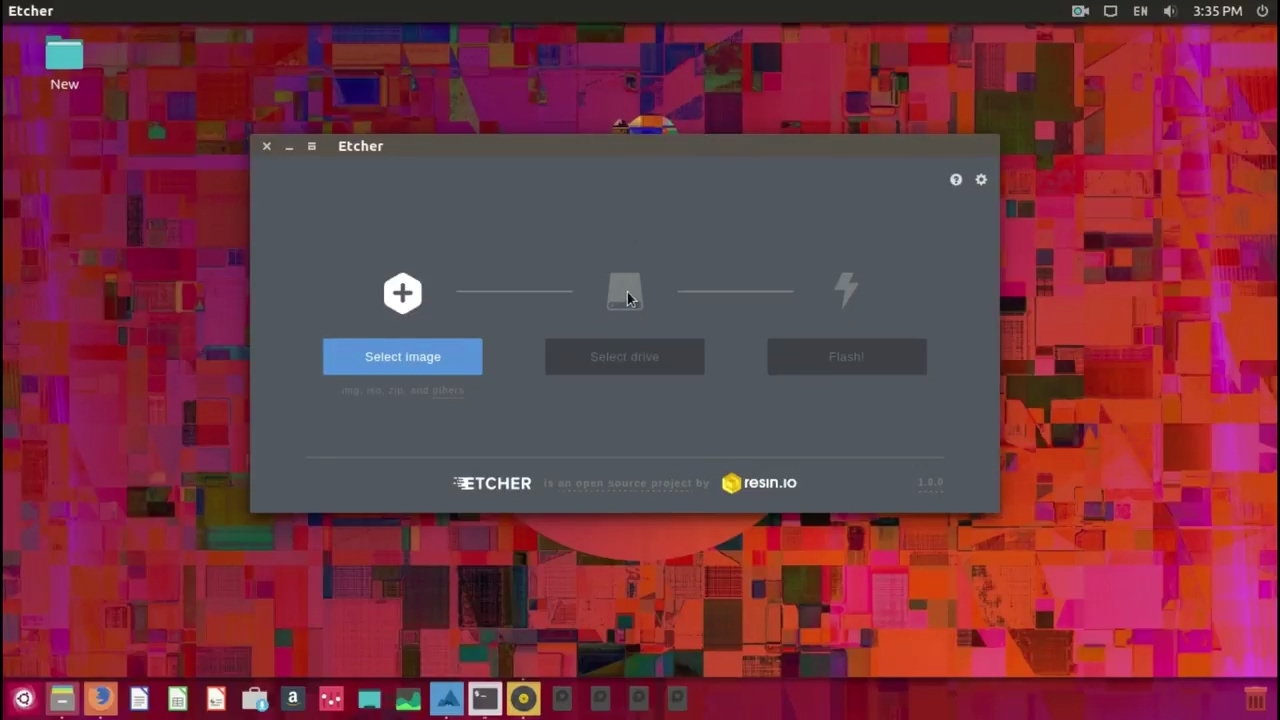Image resolution: width=1280 pixels, height=720 pixels.
Task: Open the Trash in the dock
Action: 1255,699
